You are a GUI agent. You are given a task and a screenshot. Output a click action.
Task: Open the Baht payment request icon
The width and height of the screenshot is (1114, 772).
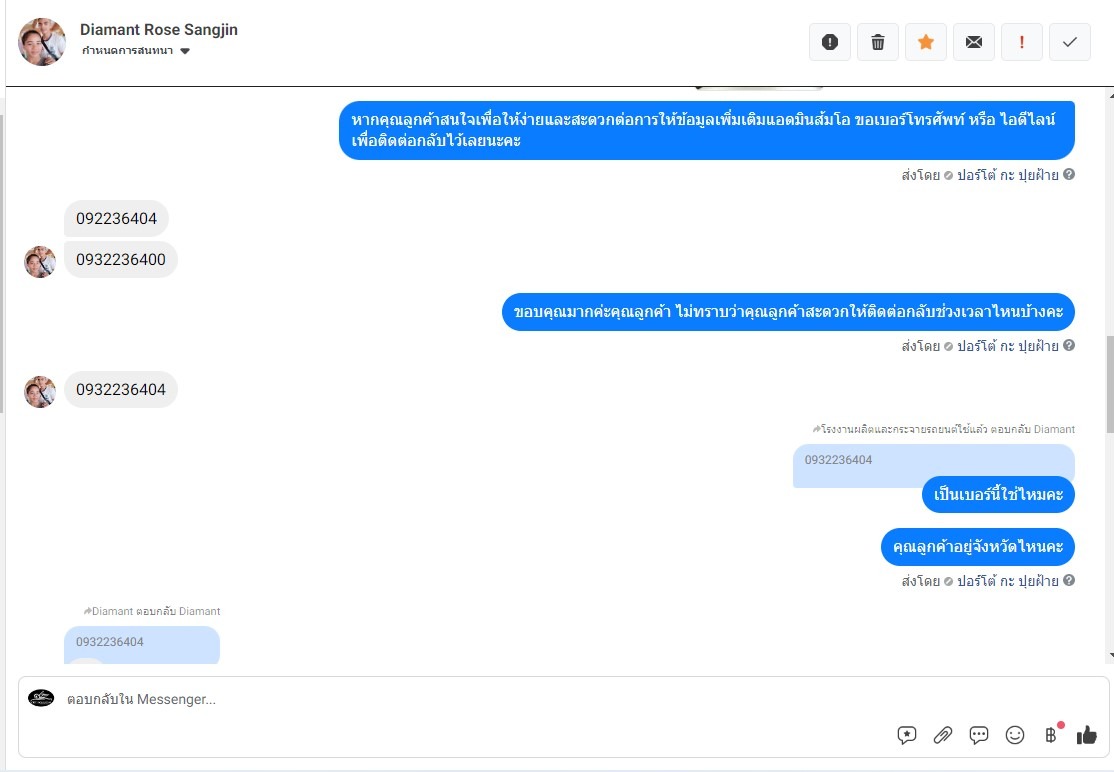(1051, 735)
